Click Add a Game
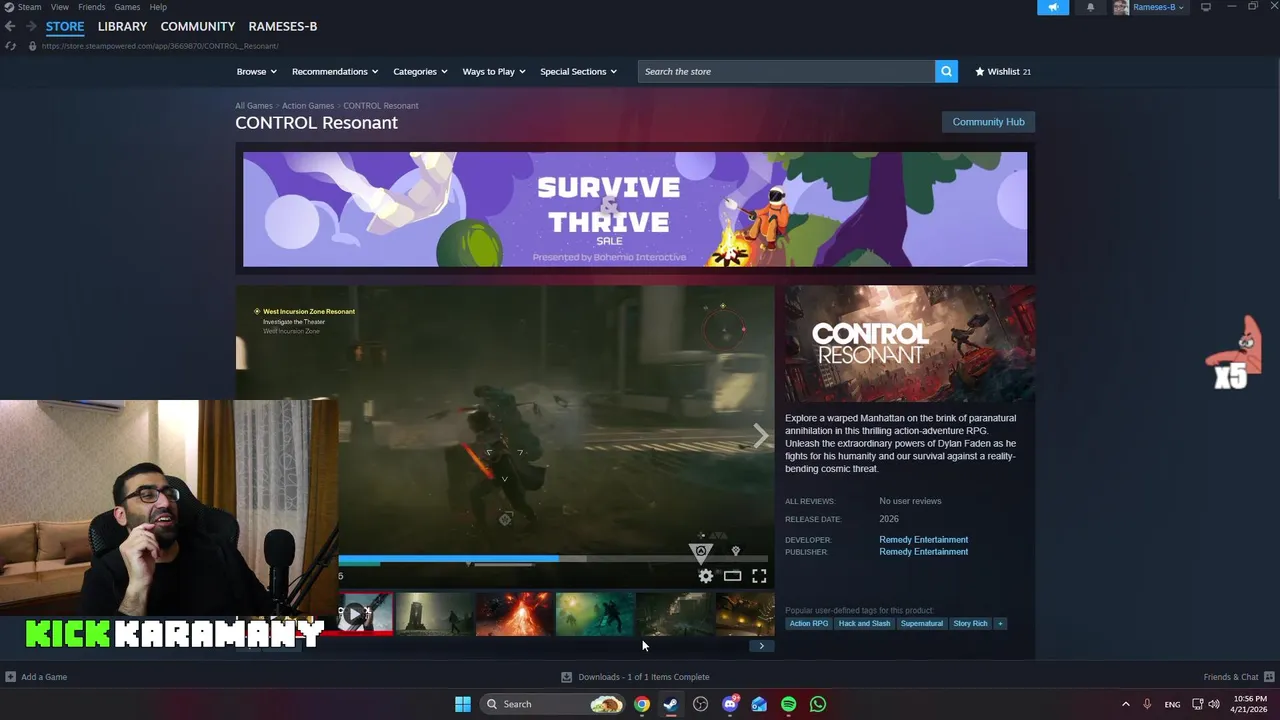1280x720 pixels. pos(36,677)
